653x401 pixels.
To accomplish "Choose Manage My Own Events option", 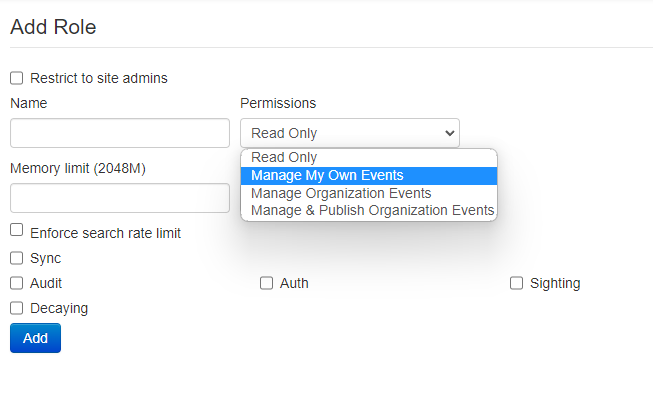I will [x=327, y=175].
